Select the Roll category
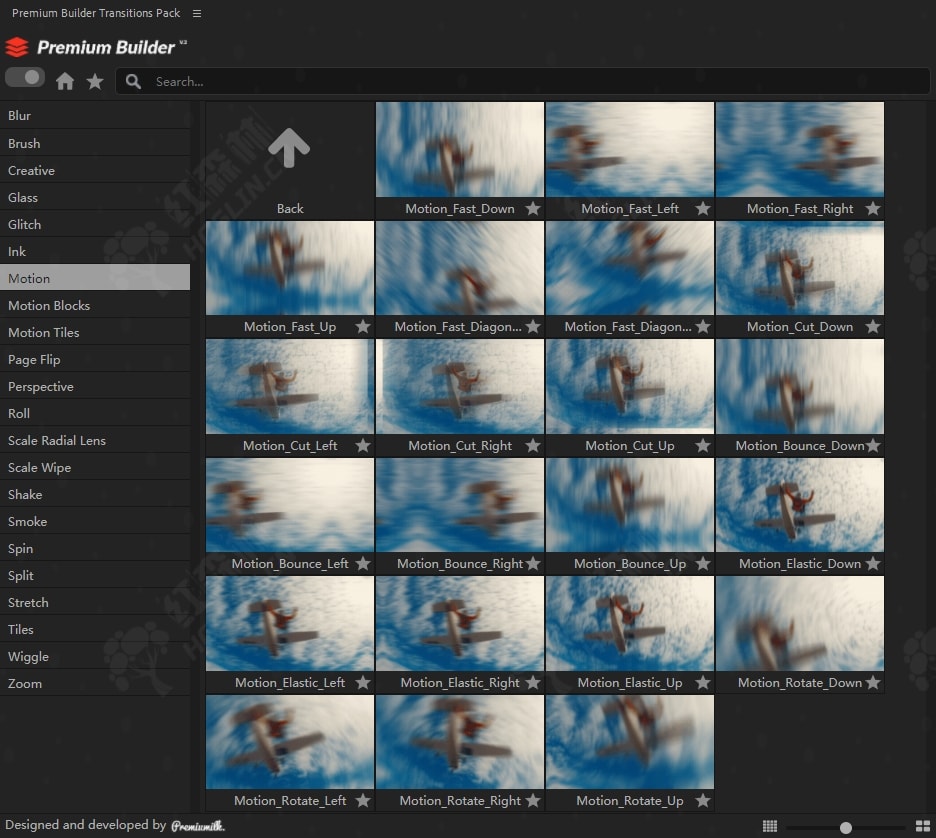Screen dimensions: 936x838 [x=95, y=414]
